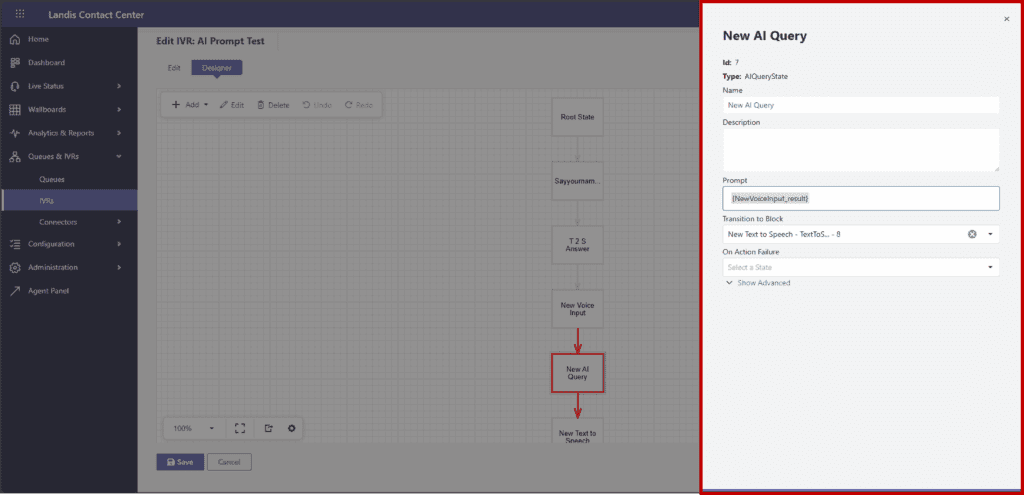
Task: Open Queues in the sidebar
Action: click(x=52, y=179)
